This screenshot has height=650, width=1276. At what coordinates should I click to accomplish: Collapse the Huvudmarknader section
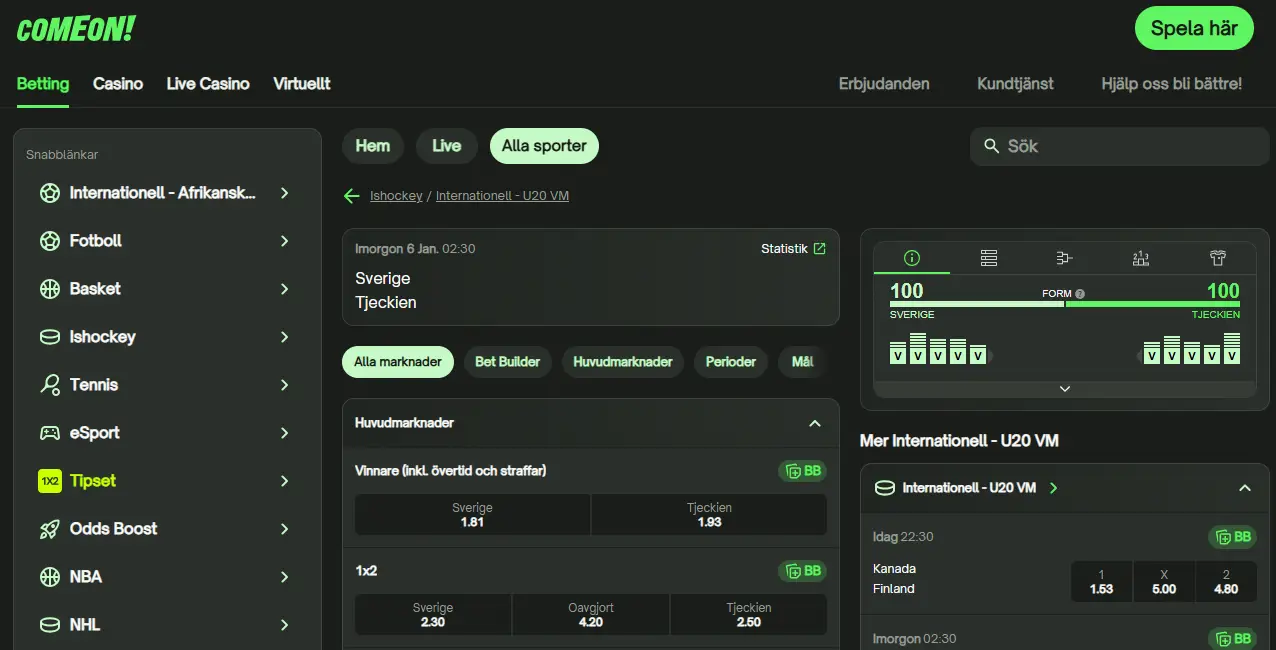(814, 423)
